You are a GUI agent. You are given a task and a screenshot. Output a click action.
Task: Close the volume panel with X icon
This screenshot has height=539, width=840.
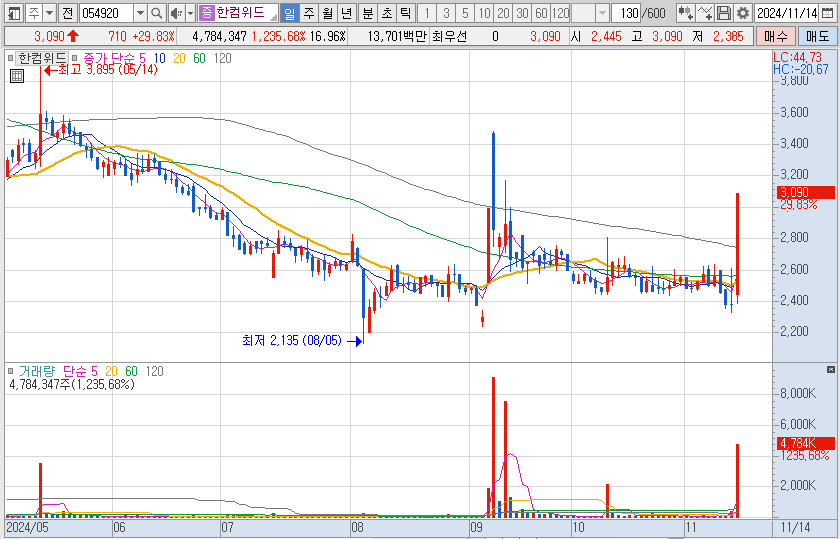(x=831, y=369)
